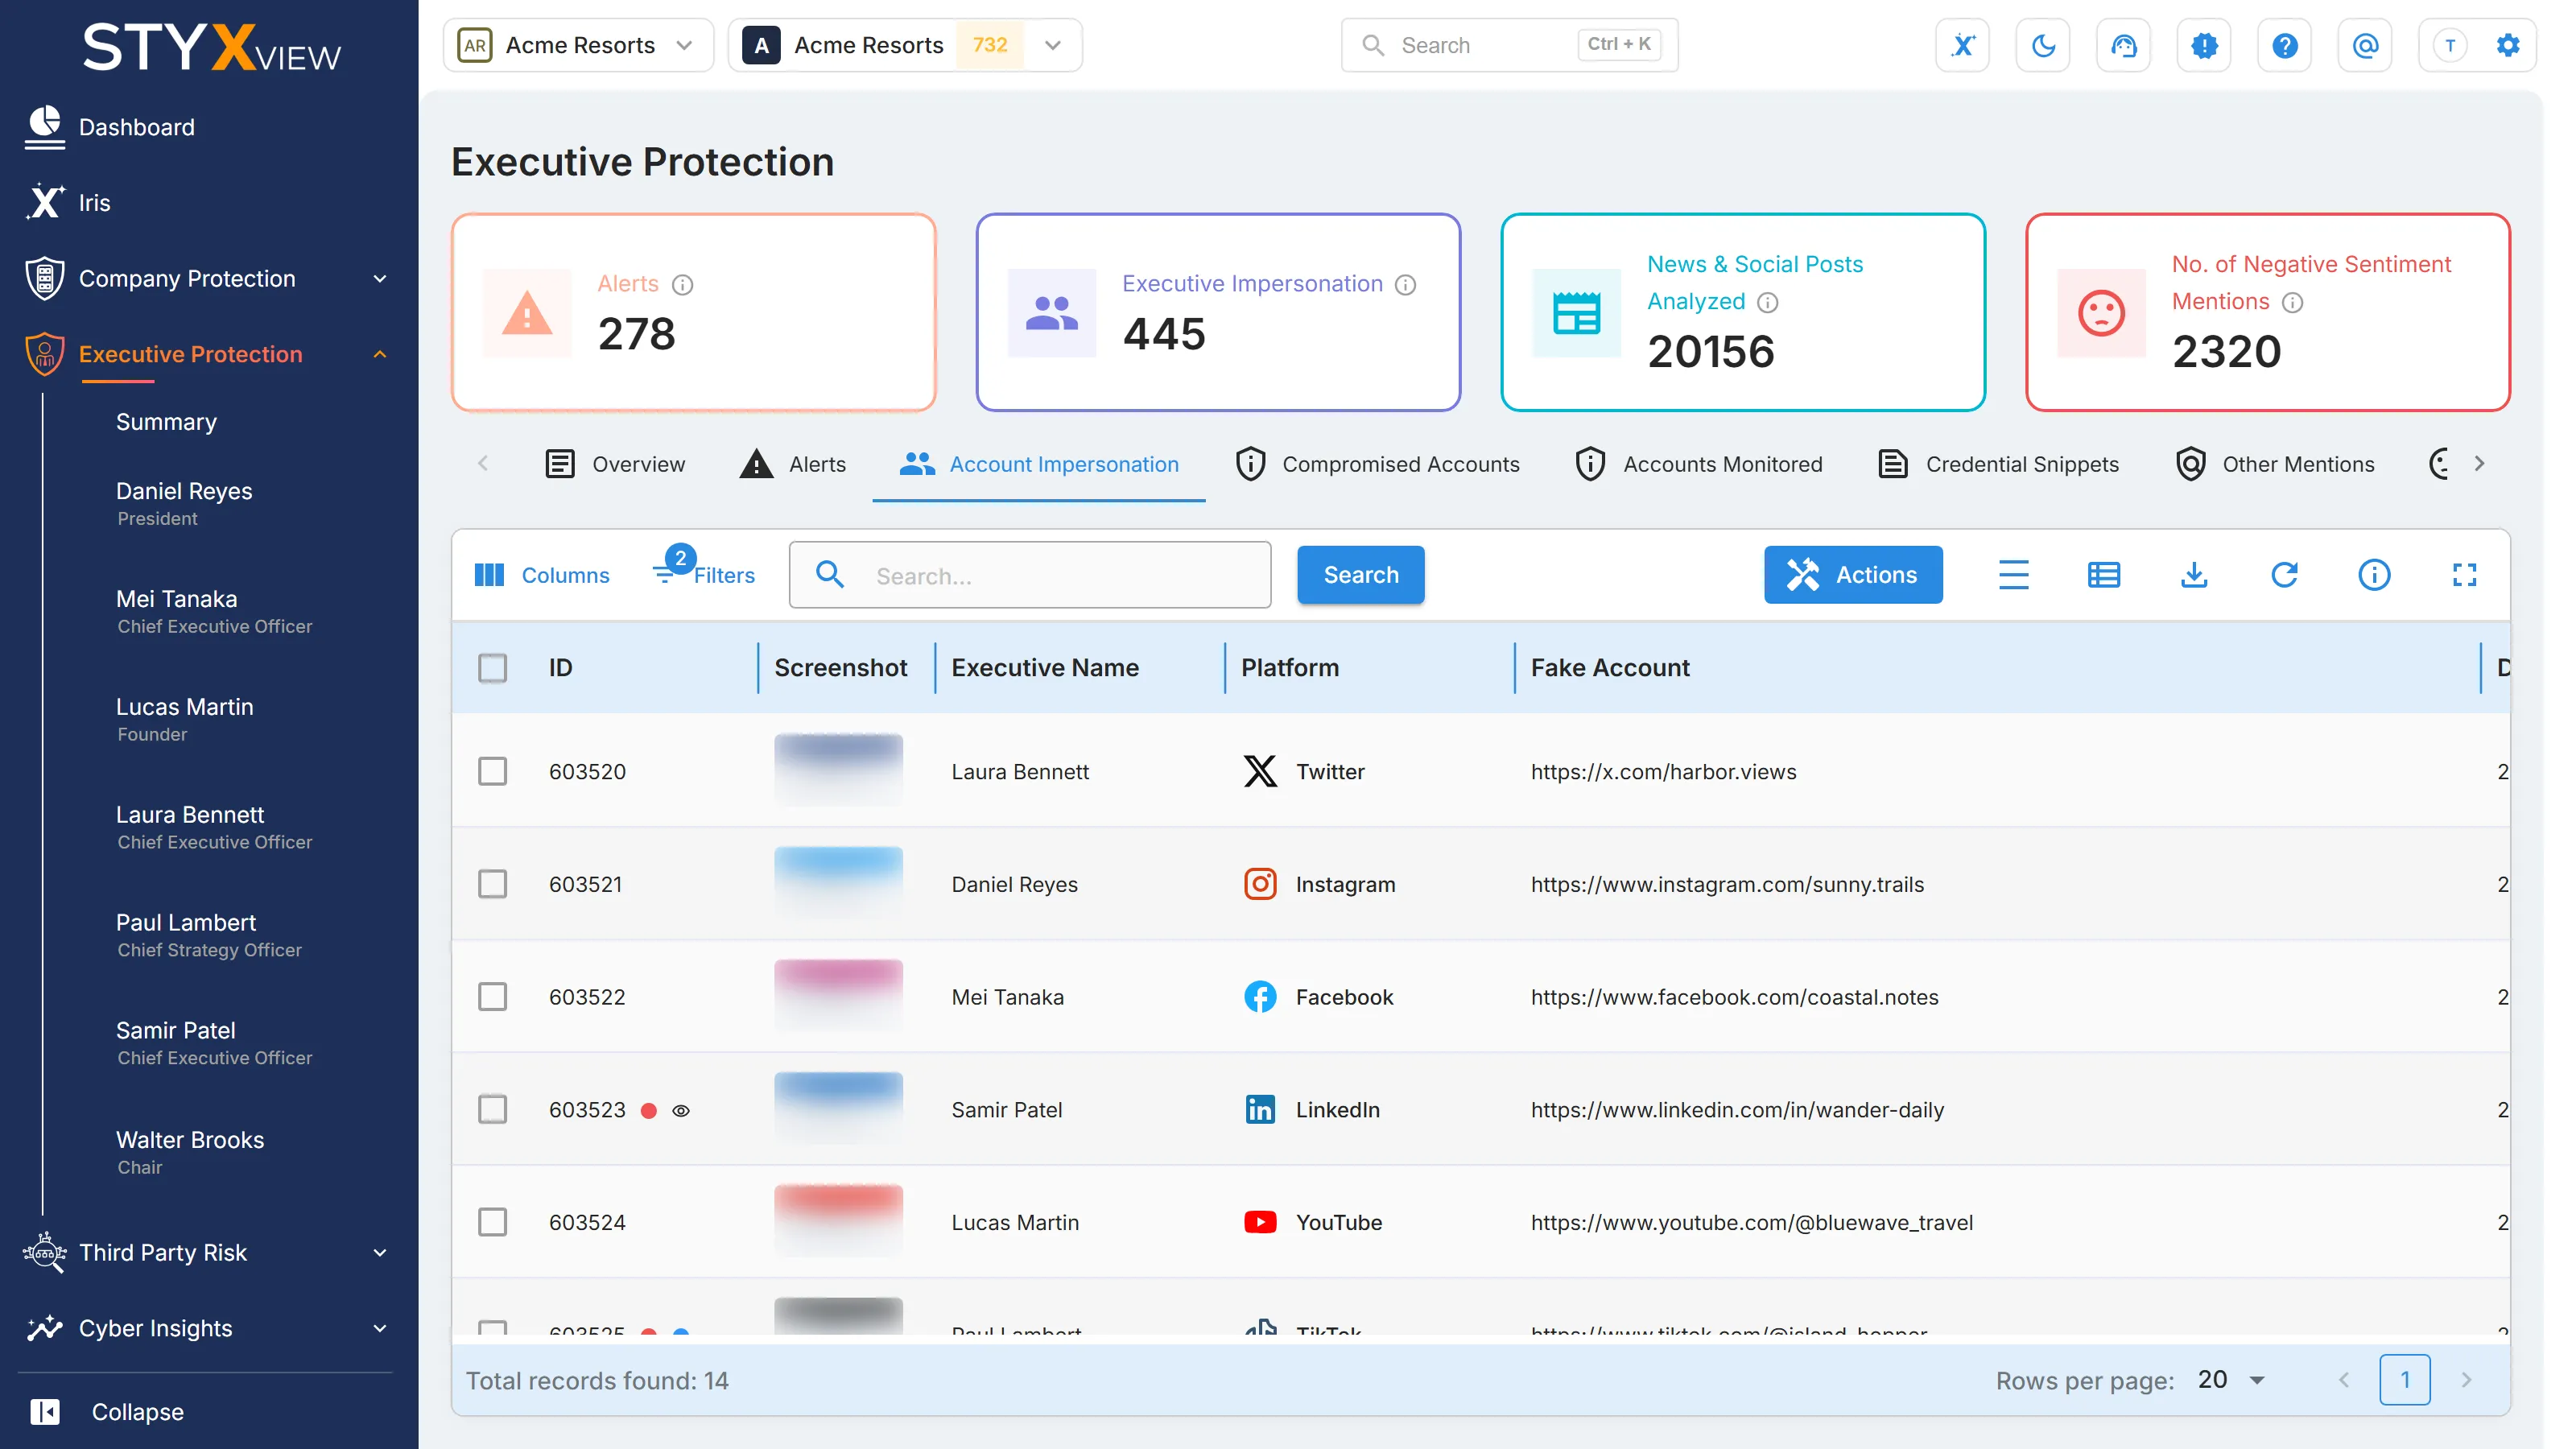
Task: Expand Company Protection menu
Action: (x=209, y=279)
